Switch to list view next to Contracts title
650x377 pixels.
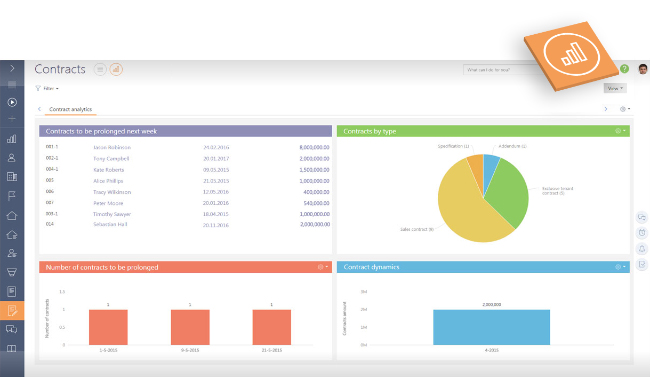[100, 69]
